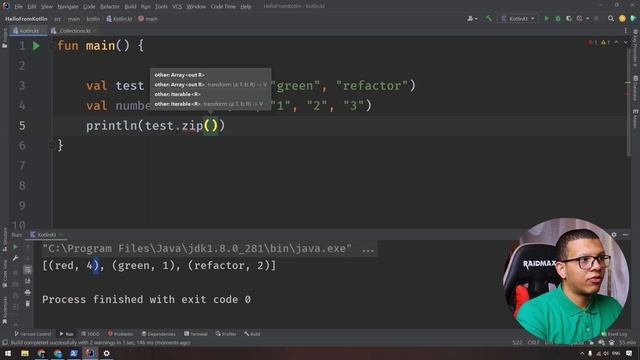Click the Stop button in the top toolbar
Viewport: 640px width, 360px height.
(596, 18)
